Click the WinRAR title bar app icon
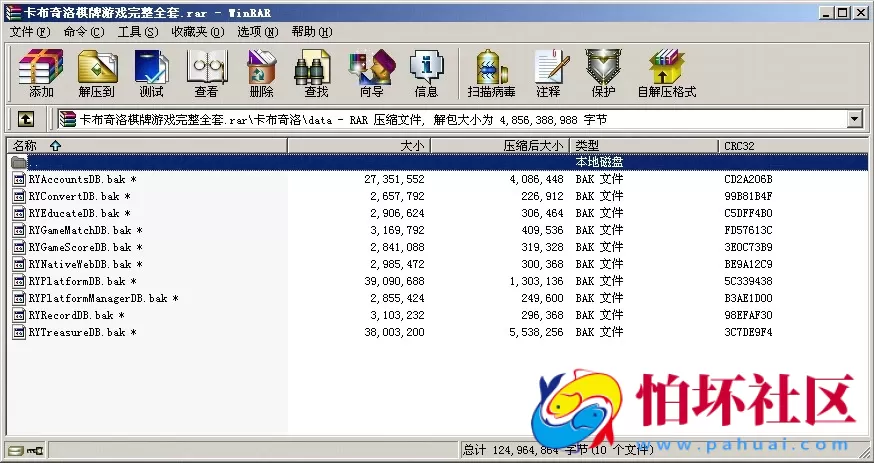874x463 pixels. click(13, 12)
